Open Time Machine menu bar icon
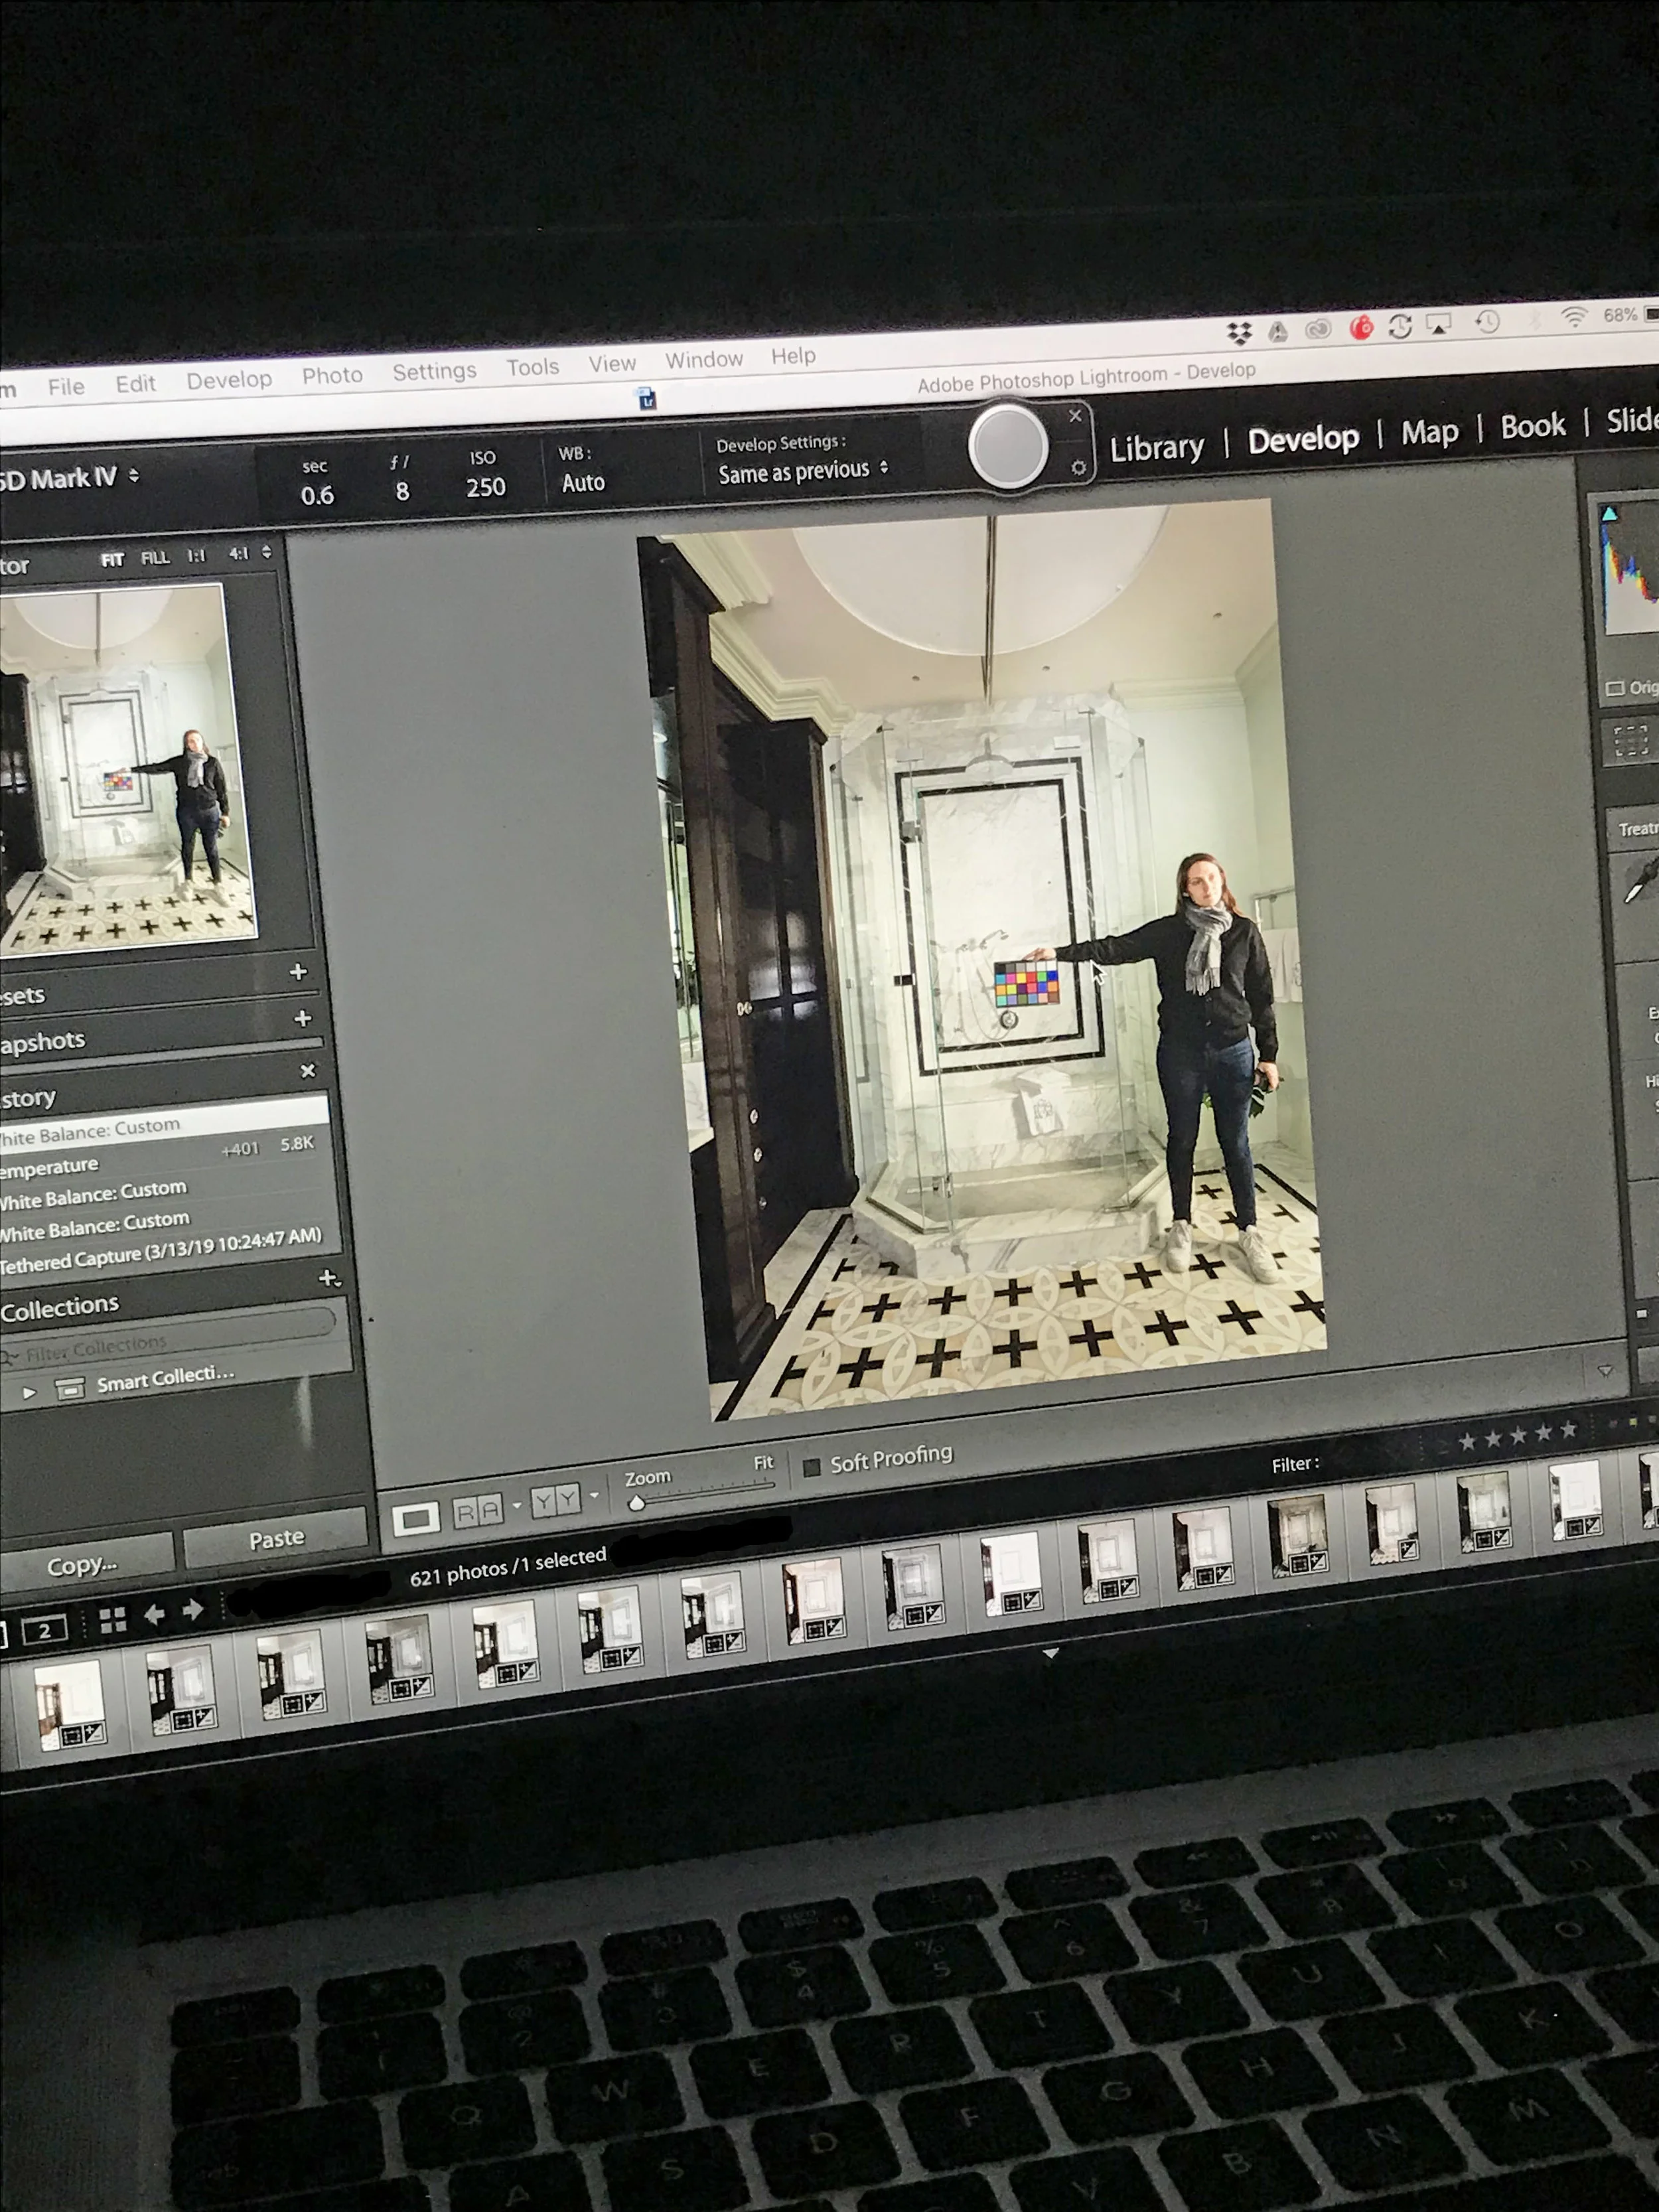The width and height of the screenshot is (1659, 2212). [1487, 321]
